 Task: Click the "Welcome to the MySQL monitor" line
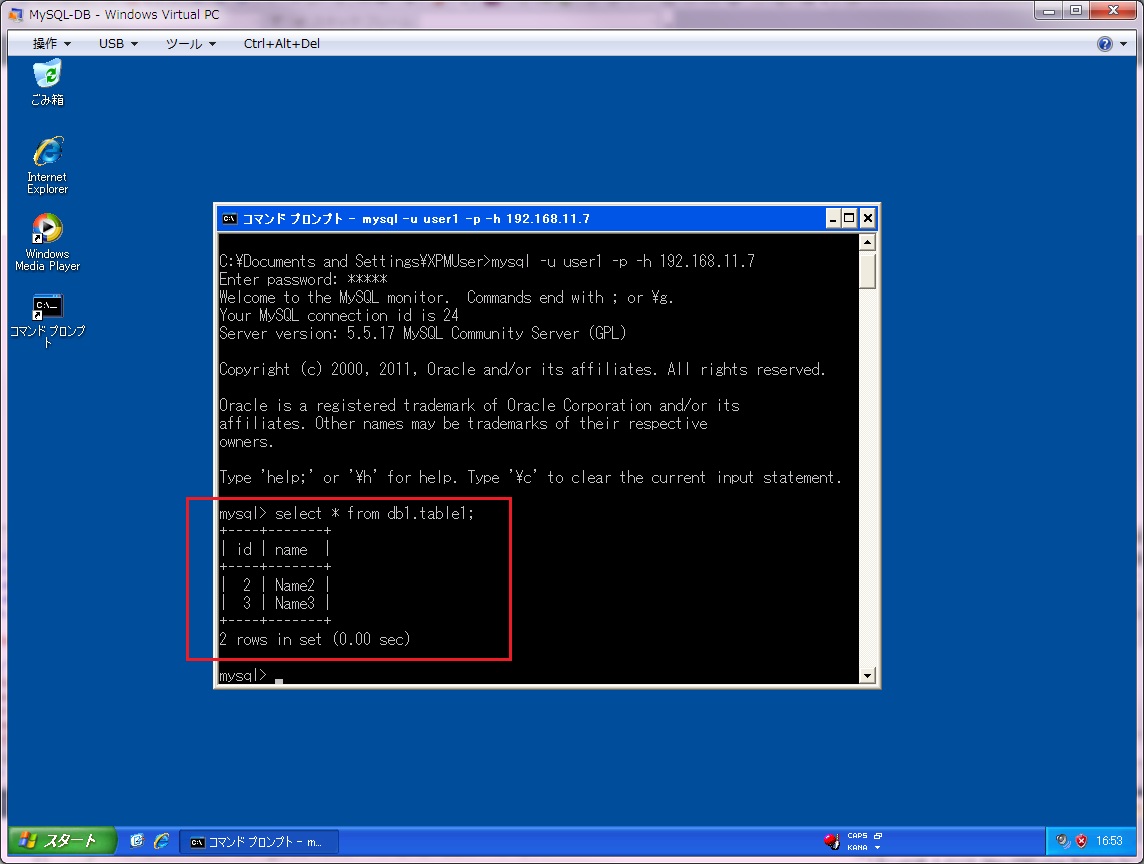[x=447, y=298]
